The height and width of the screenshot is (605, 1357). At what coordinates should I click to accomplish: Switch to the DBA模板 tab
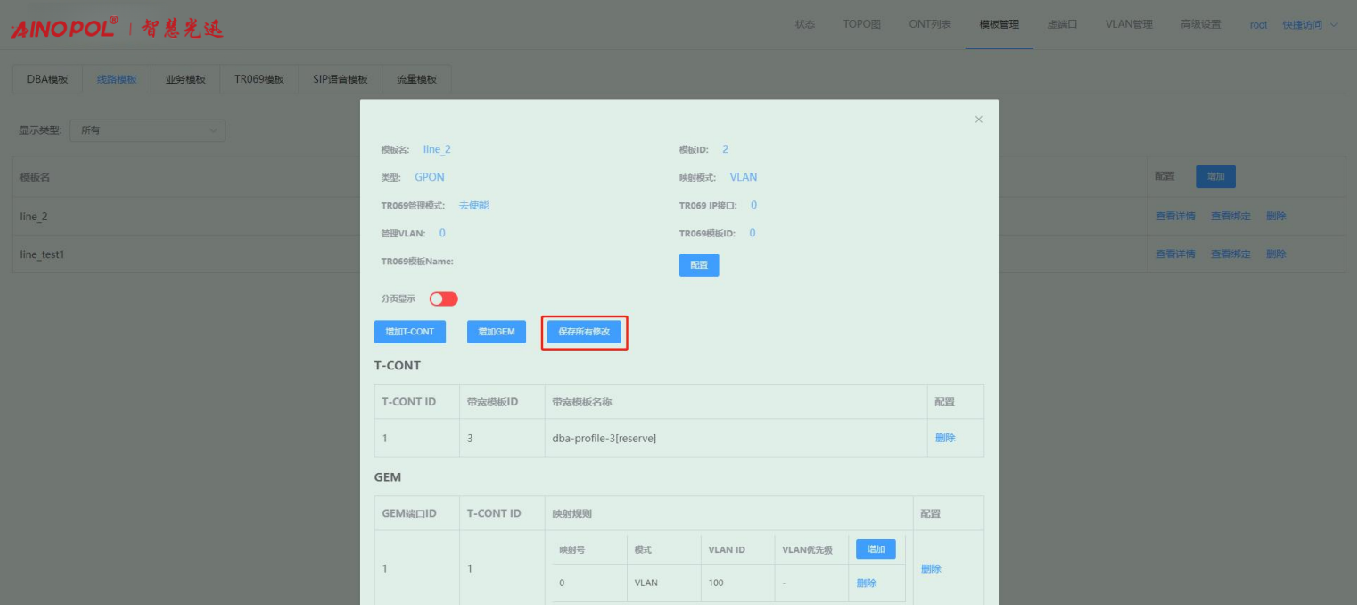(x=47, y=80)
